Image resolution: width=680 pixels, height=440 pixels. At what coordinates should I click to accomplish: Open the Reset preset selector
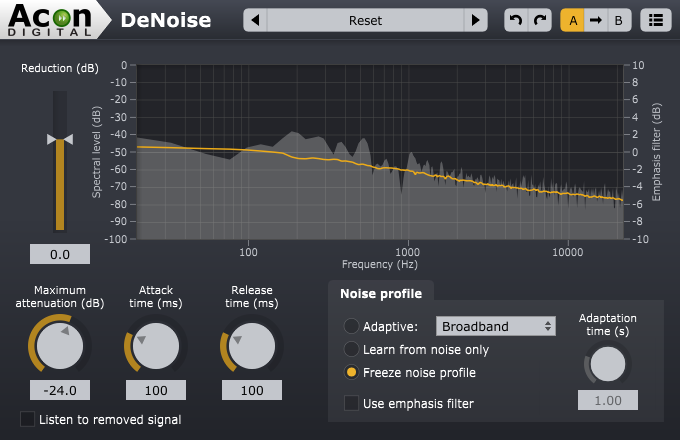[366, 20]
